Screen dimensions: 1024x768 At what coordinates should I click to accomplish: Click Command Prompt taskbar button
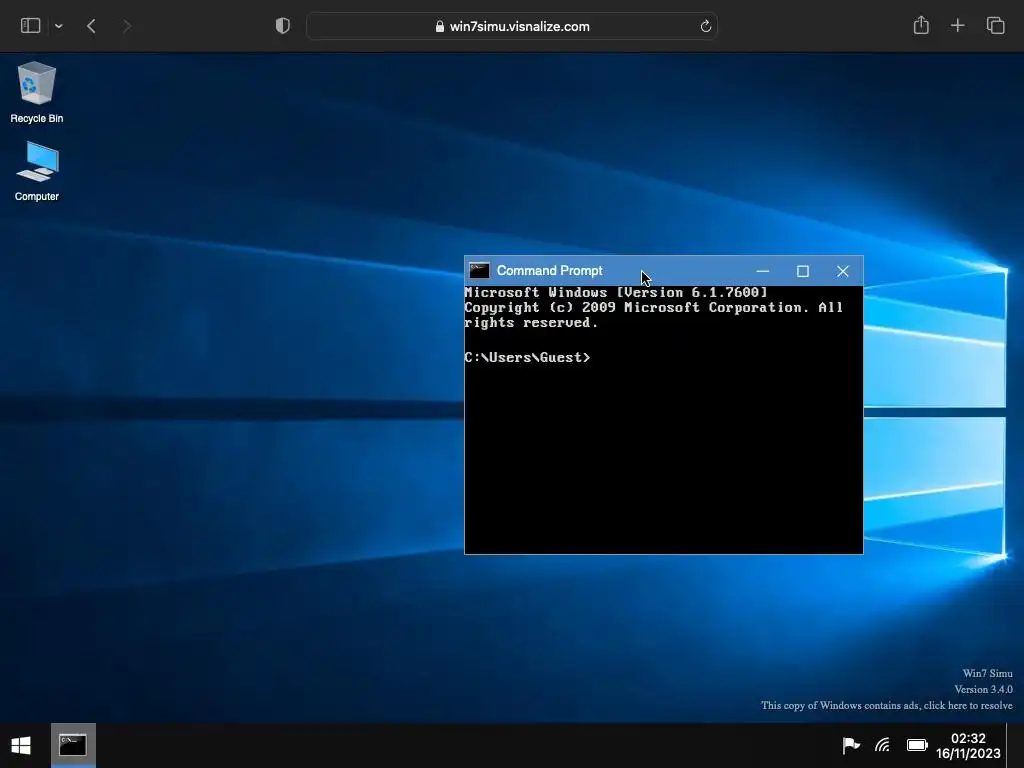point(73,745)
